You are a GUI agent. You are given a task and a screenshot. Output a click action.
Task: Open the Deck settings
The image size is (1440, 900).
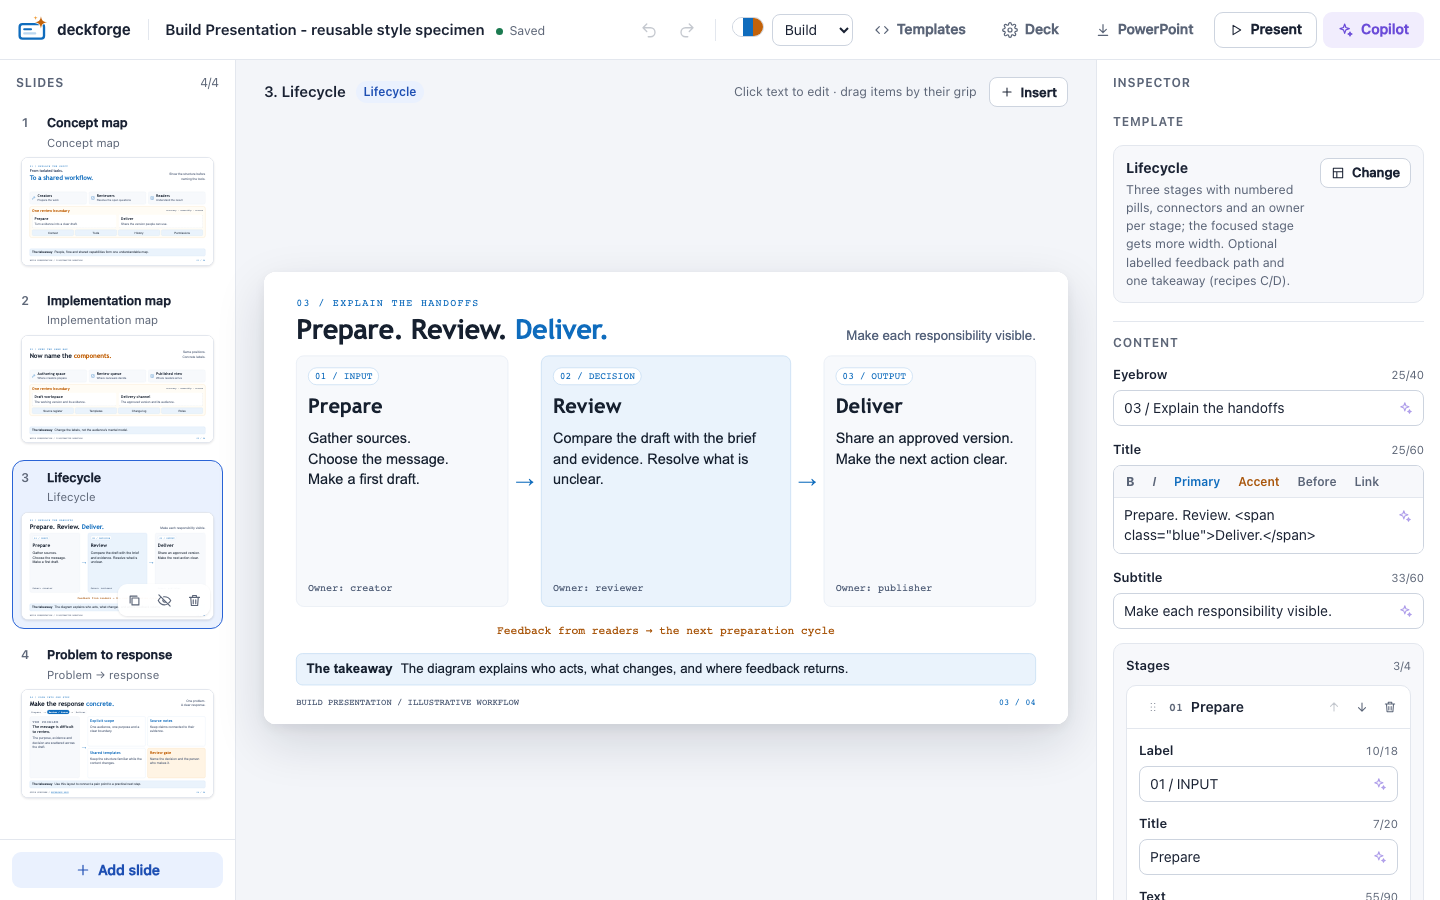point(1030,30)
